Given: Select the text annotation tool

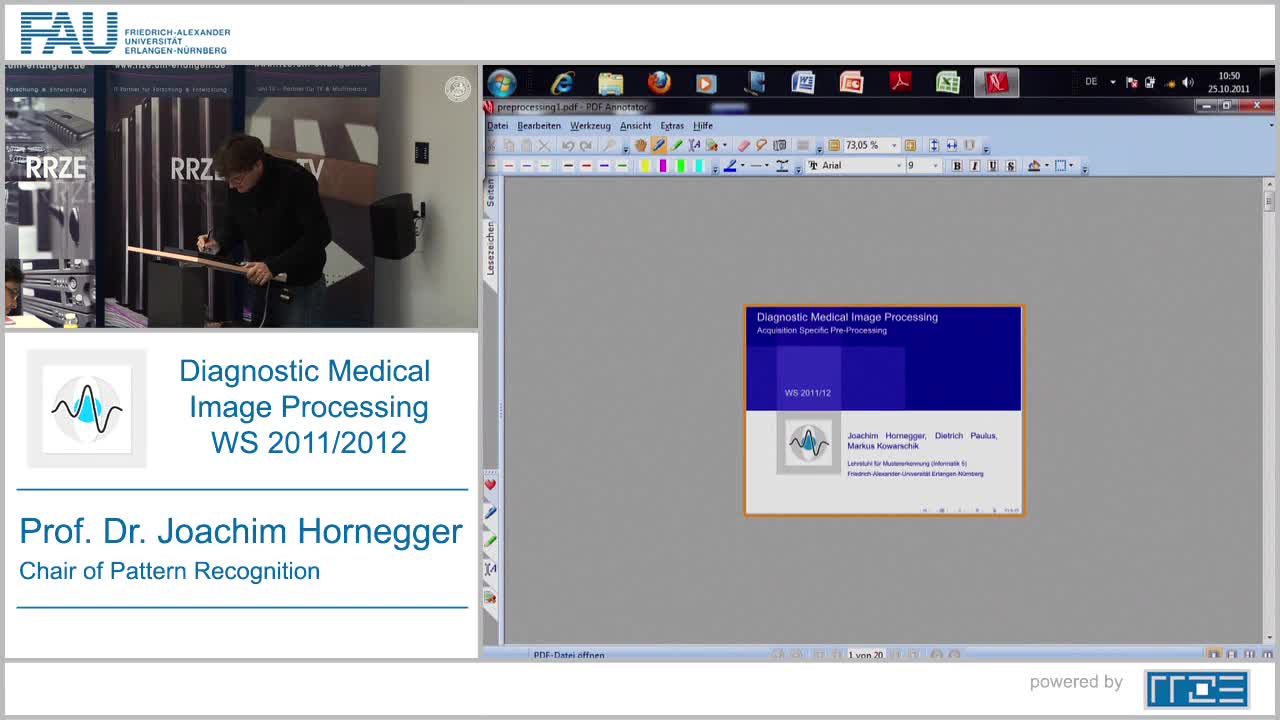Looking at the screenshot, I should 695,145.
